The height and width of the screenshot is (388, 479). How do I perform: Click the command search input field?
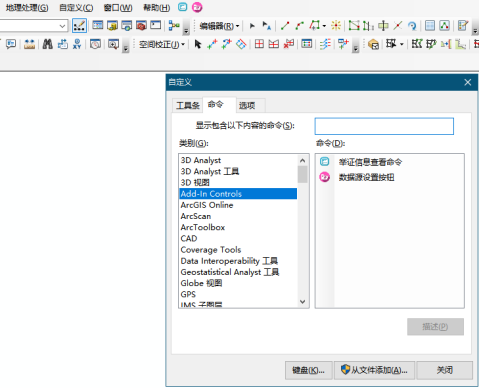[384, 126]
